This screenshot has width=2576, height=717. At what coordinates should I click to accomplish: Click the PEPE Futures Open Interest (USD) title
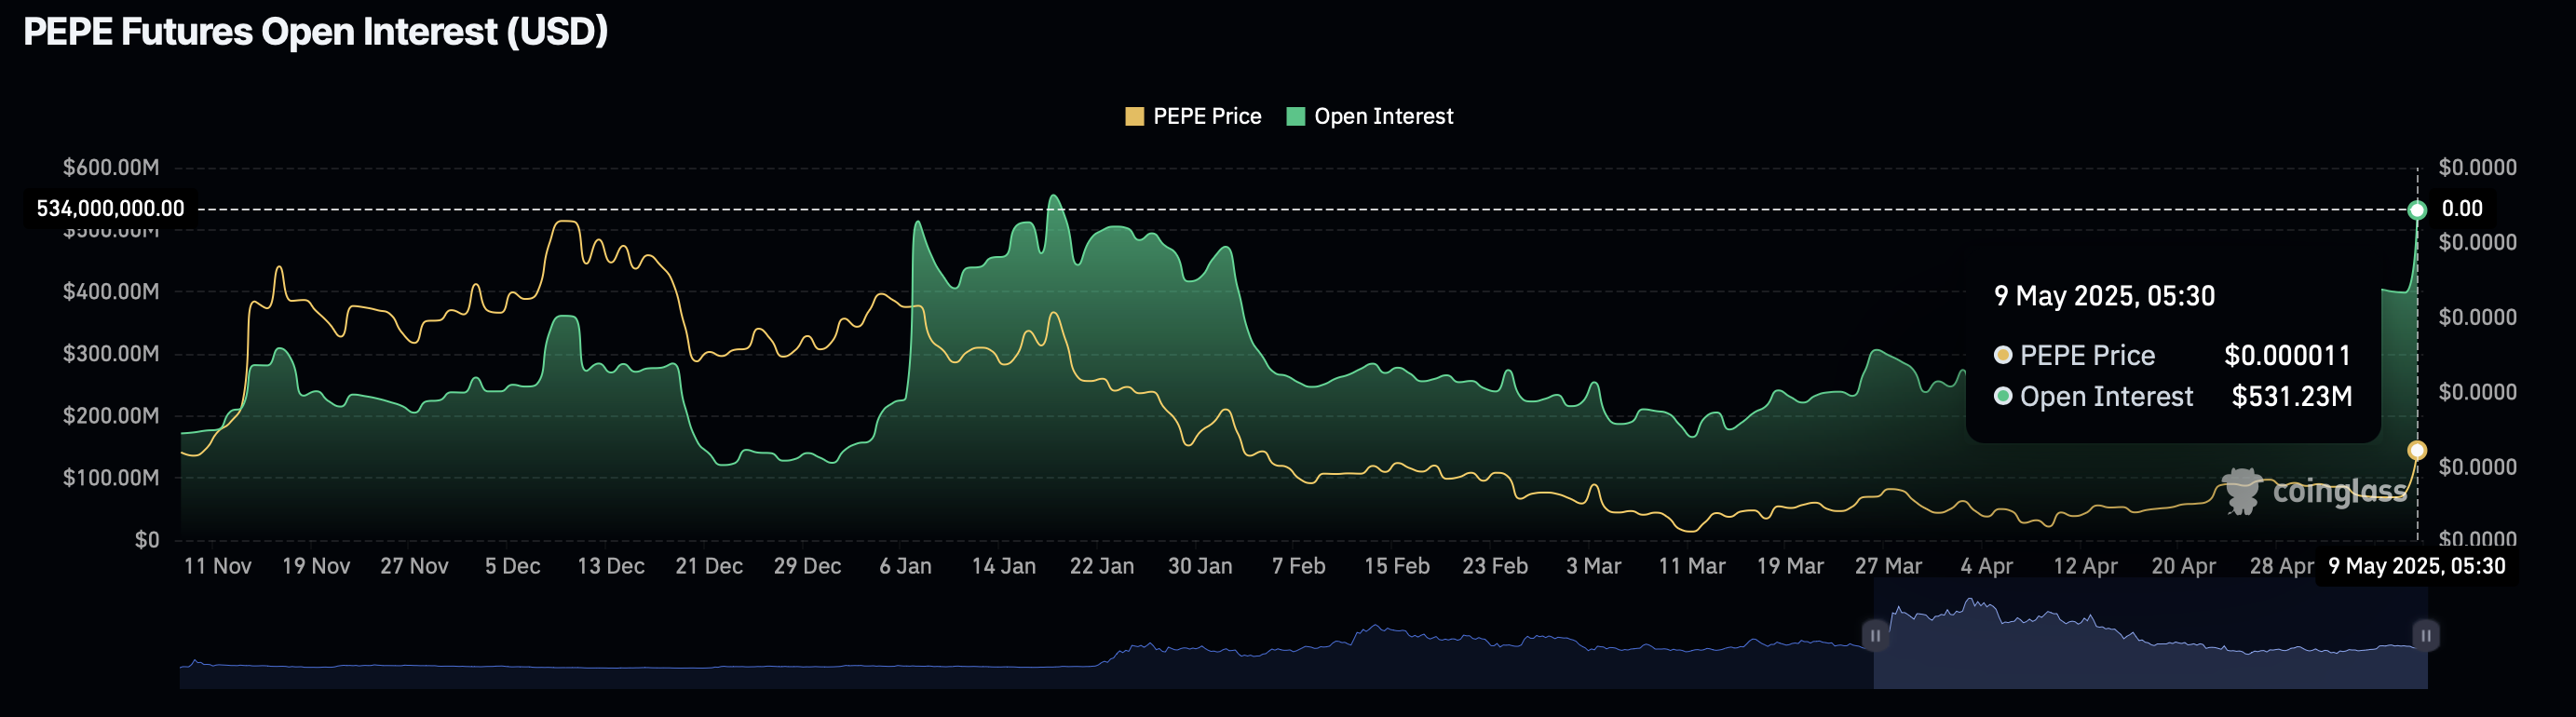tap(315, 31)
